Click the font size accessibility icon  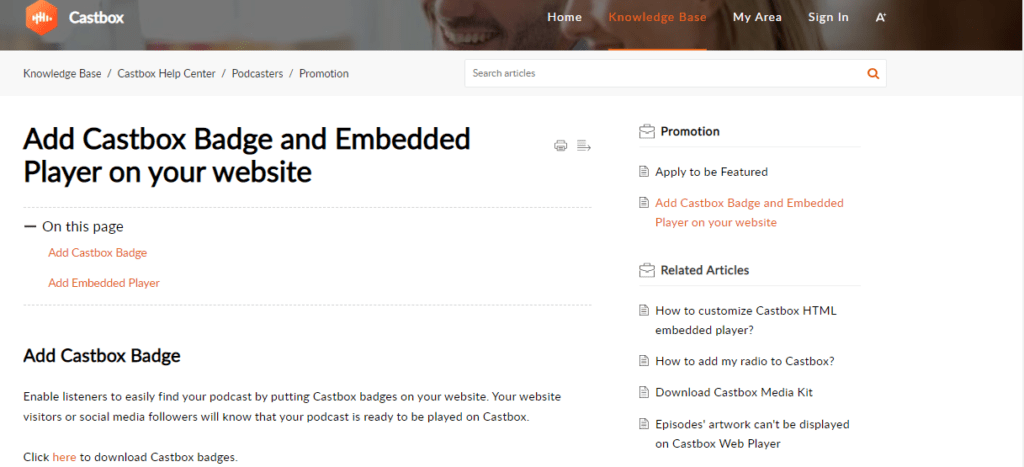[880, 17]
